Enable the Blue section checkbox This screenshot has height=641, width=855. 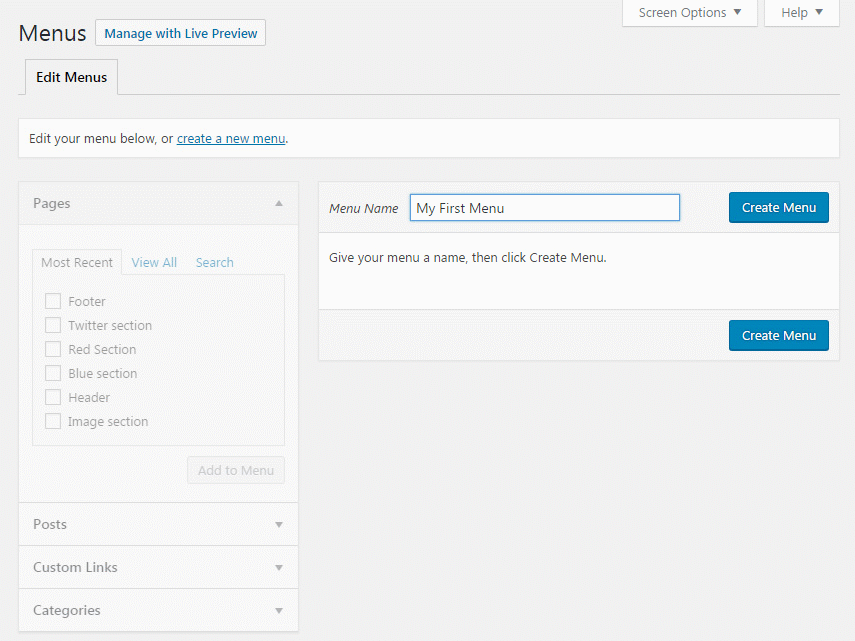[x=52, y=373]
